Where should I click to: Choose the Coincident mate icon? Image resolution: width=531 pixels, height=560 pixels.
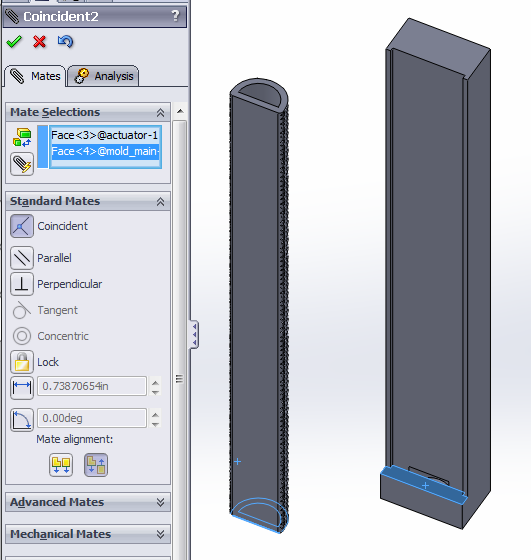click(x=22, y=226)
